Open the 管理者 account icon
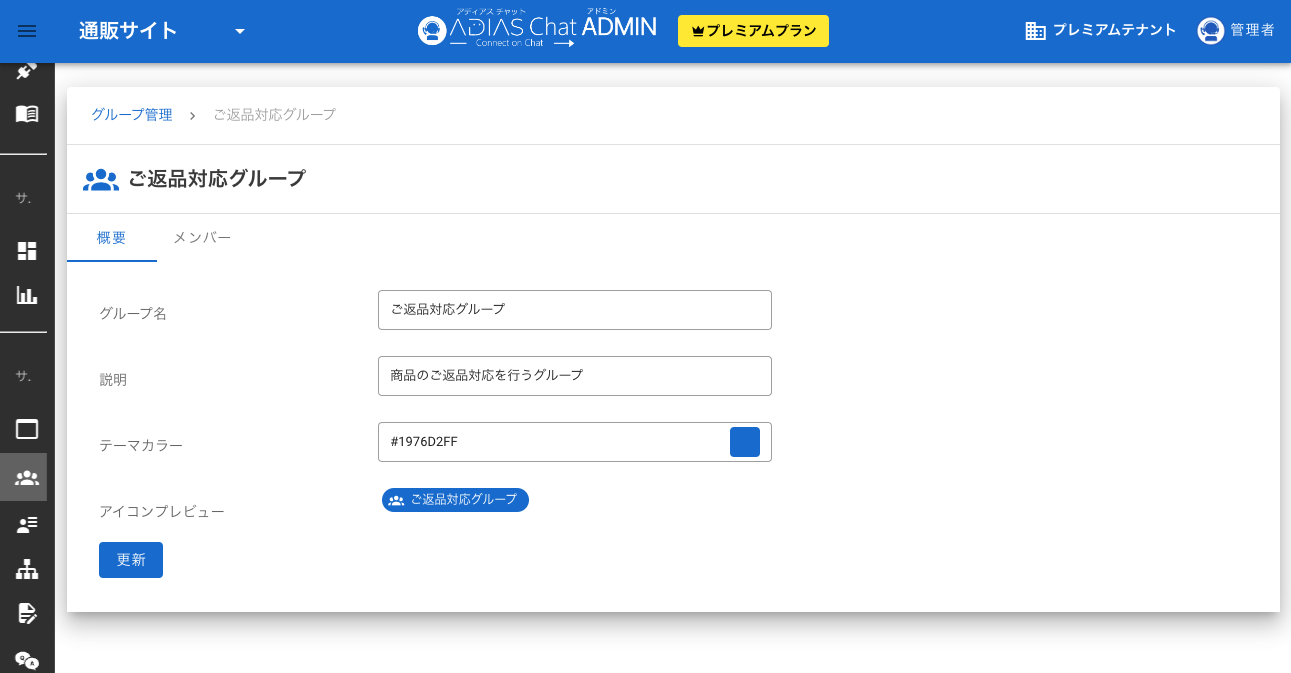Viewport: 1291px width, 673px height. (x=1212, y=30)
